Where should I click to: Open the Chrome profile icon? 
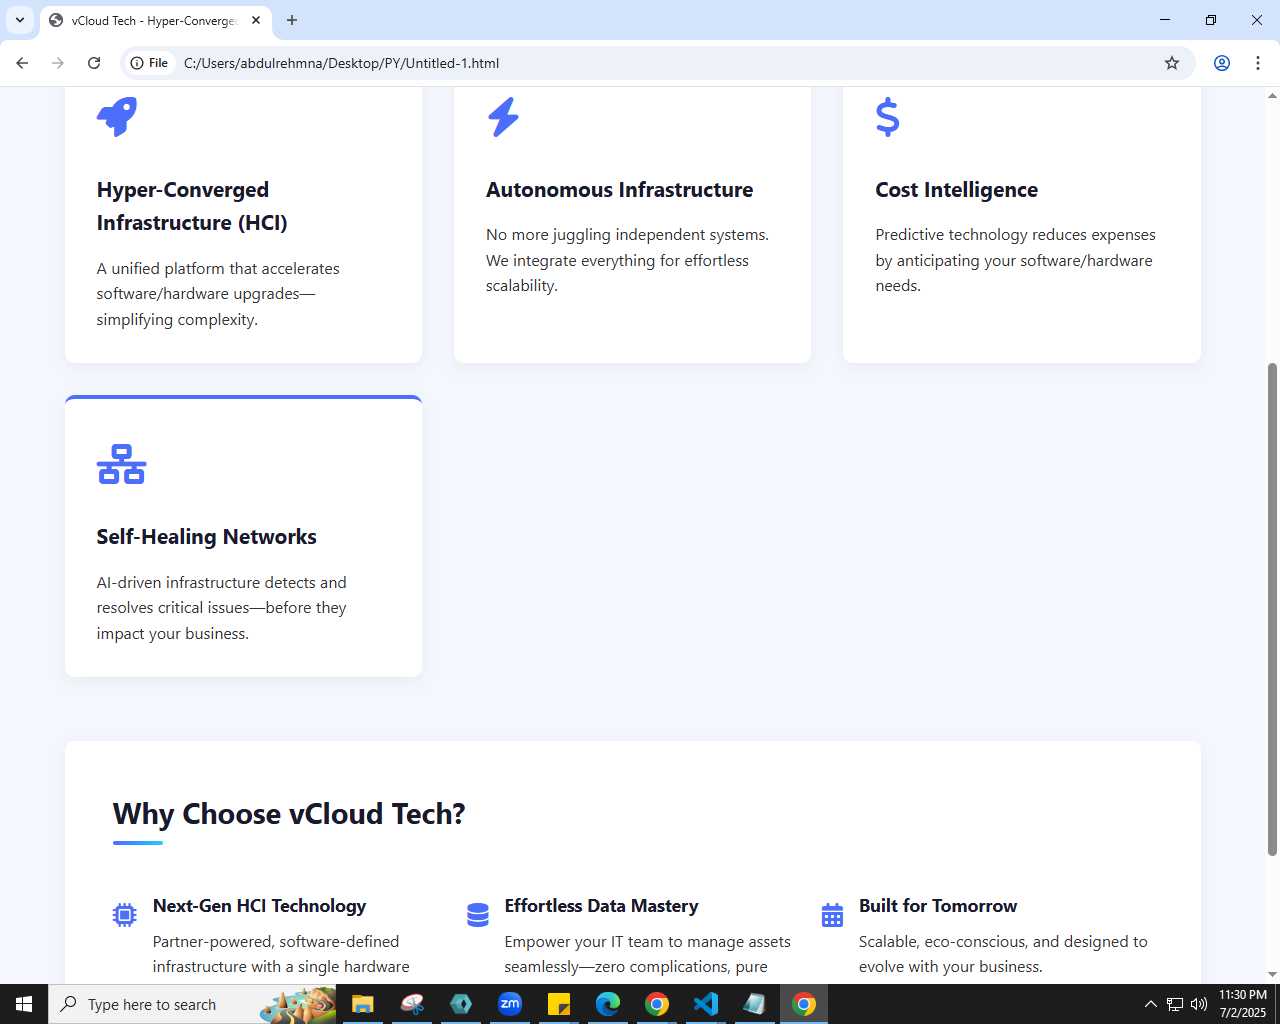tap(1222, 63)
